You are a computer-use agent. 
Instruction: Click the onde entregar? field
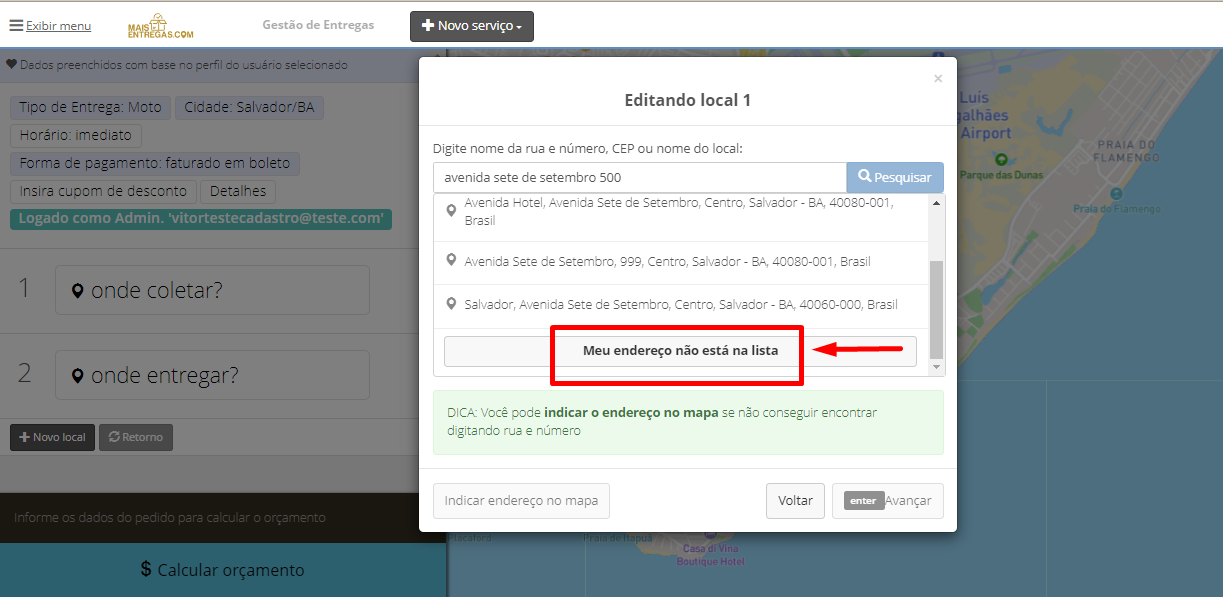(x=212, y=376)
